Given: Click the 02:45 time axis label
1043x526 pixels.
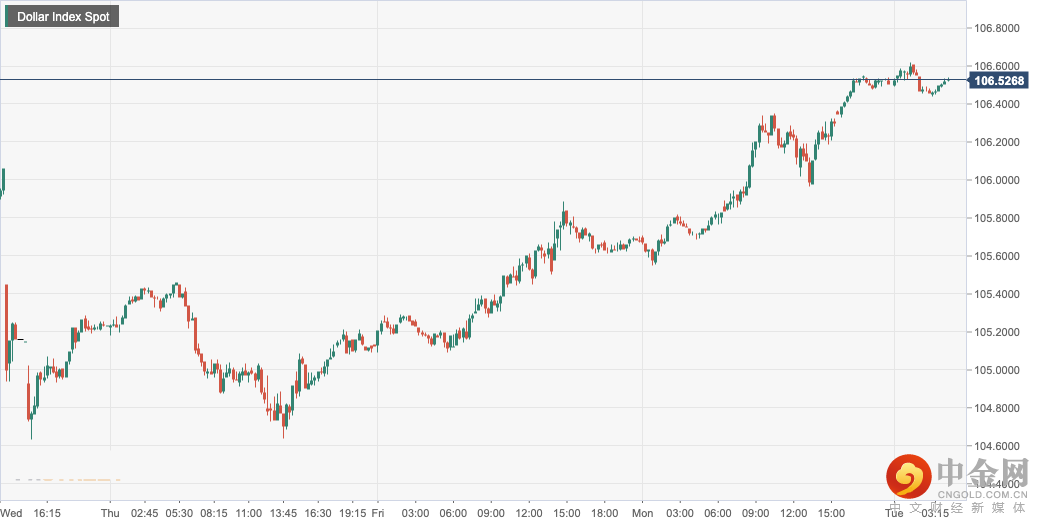Looking at the screenshot, I should (x=145, y=513).
